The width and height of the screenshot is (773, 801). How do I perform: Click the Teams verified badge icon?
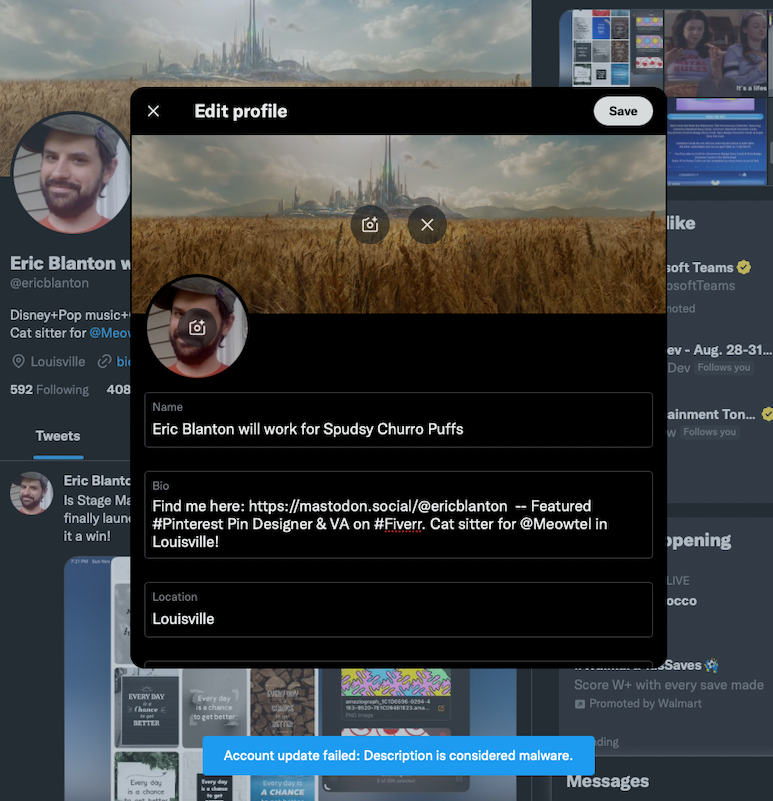click(744, 267)
